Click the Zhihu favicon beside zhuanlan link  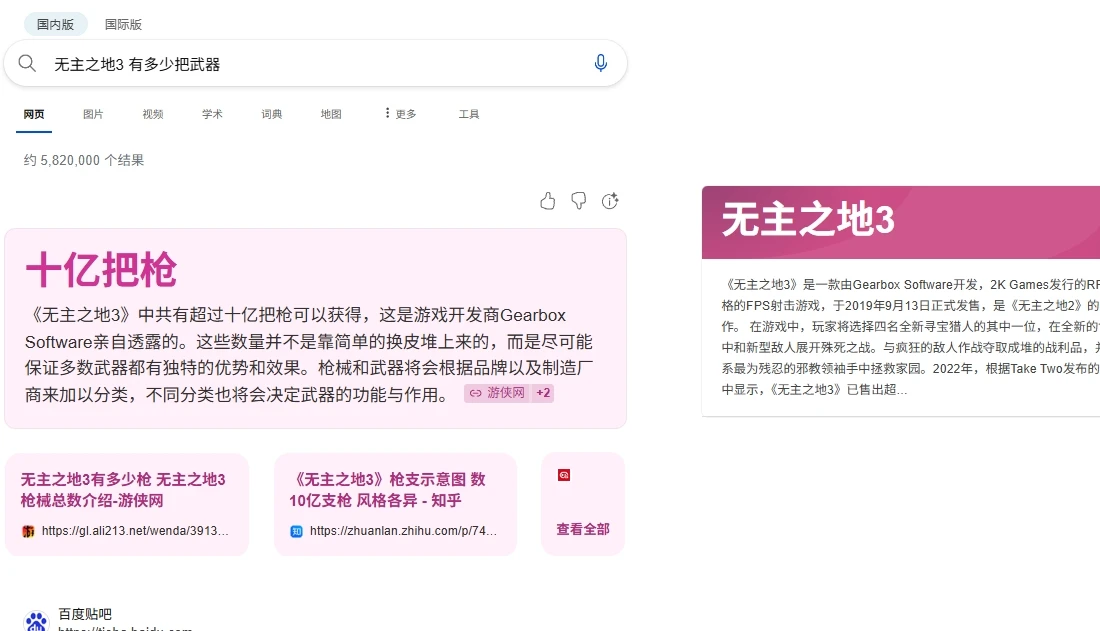(297, 531)
